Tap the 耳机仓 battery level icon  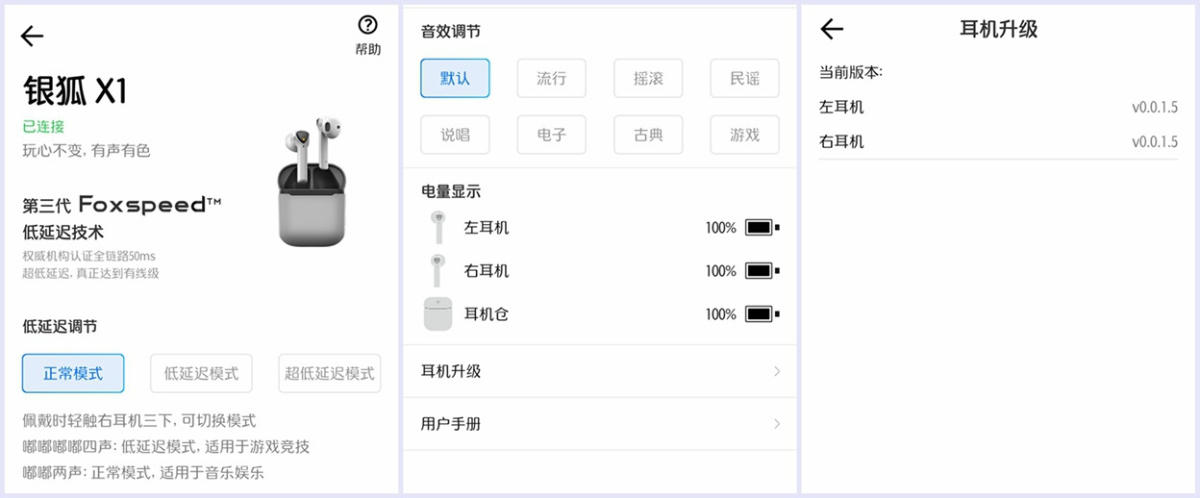(762, 314)
